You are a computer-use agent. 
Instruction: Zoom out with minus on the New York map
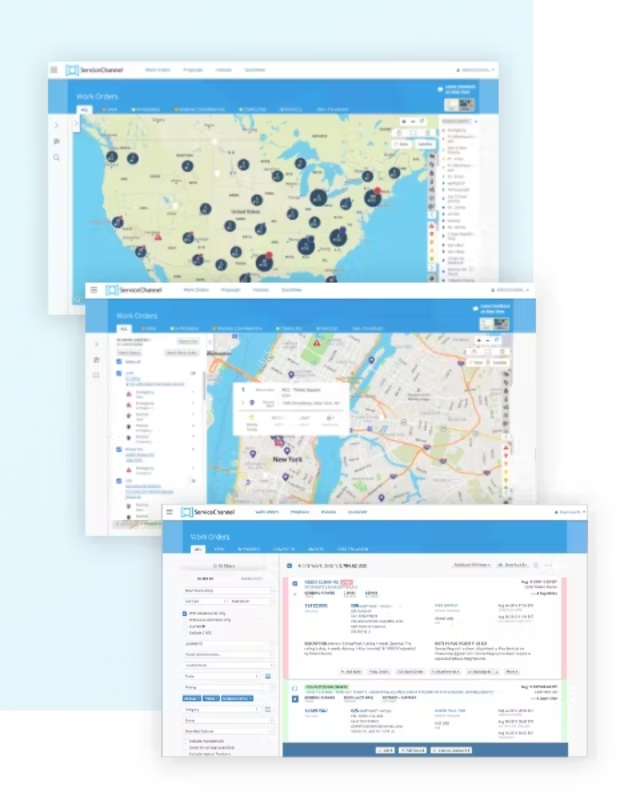(488, 340)
